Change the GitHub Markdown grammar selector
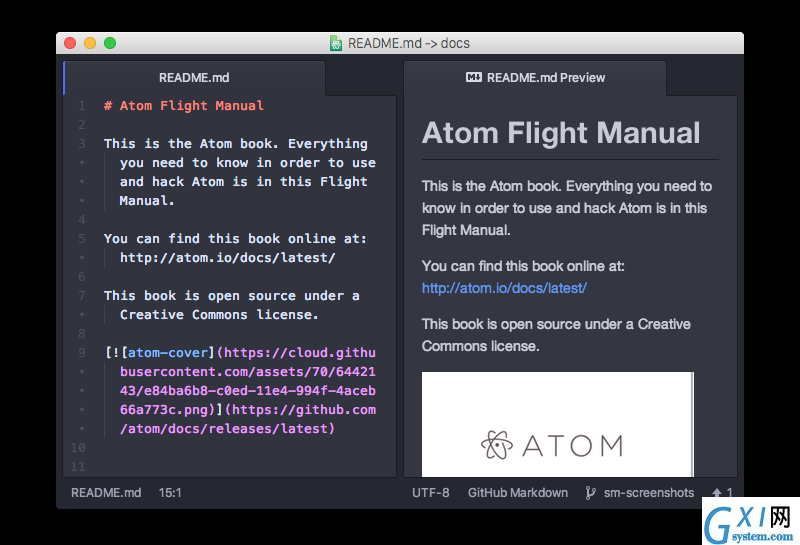800x545 pixels. tap(517, 493)
